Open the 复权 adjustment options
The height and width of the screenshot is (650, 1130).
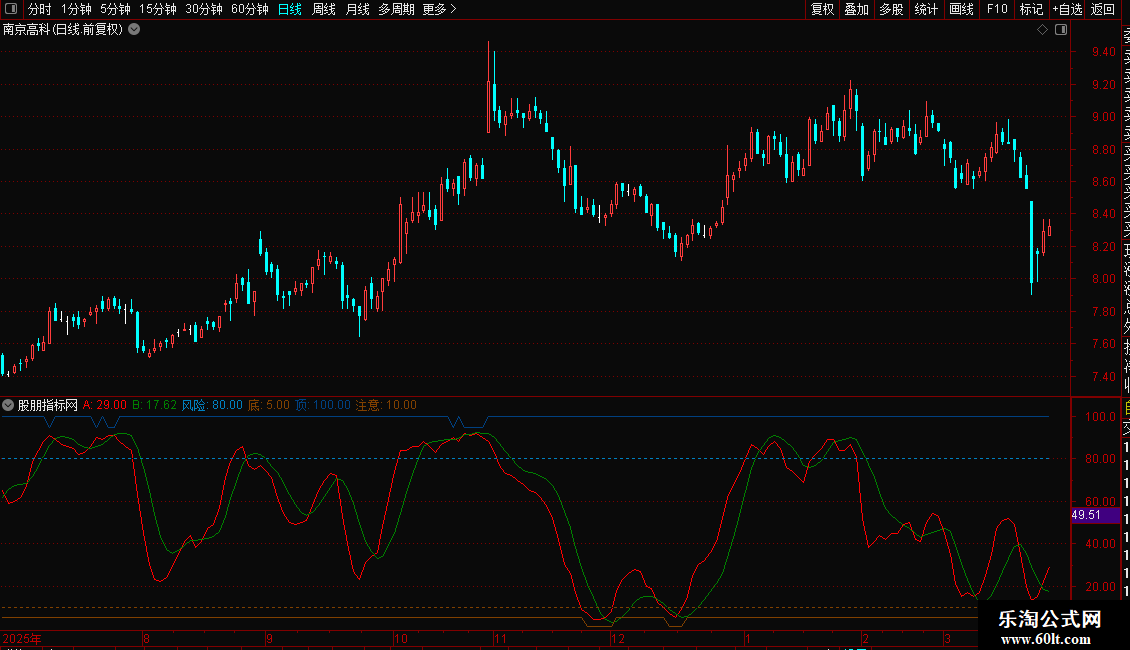822,9
